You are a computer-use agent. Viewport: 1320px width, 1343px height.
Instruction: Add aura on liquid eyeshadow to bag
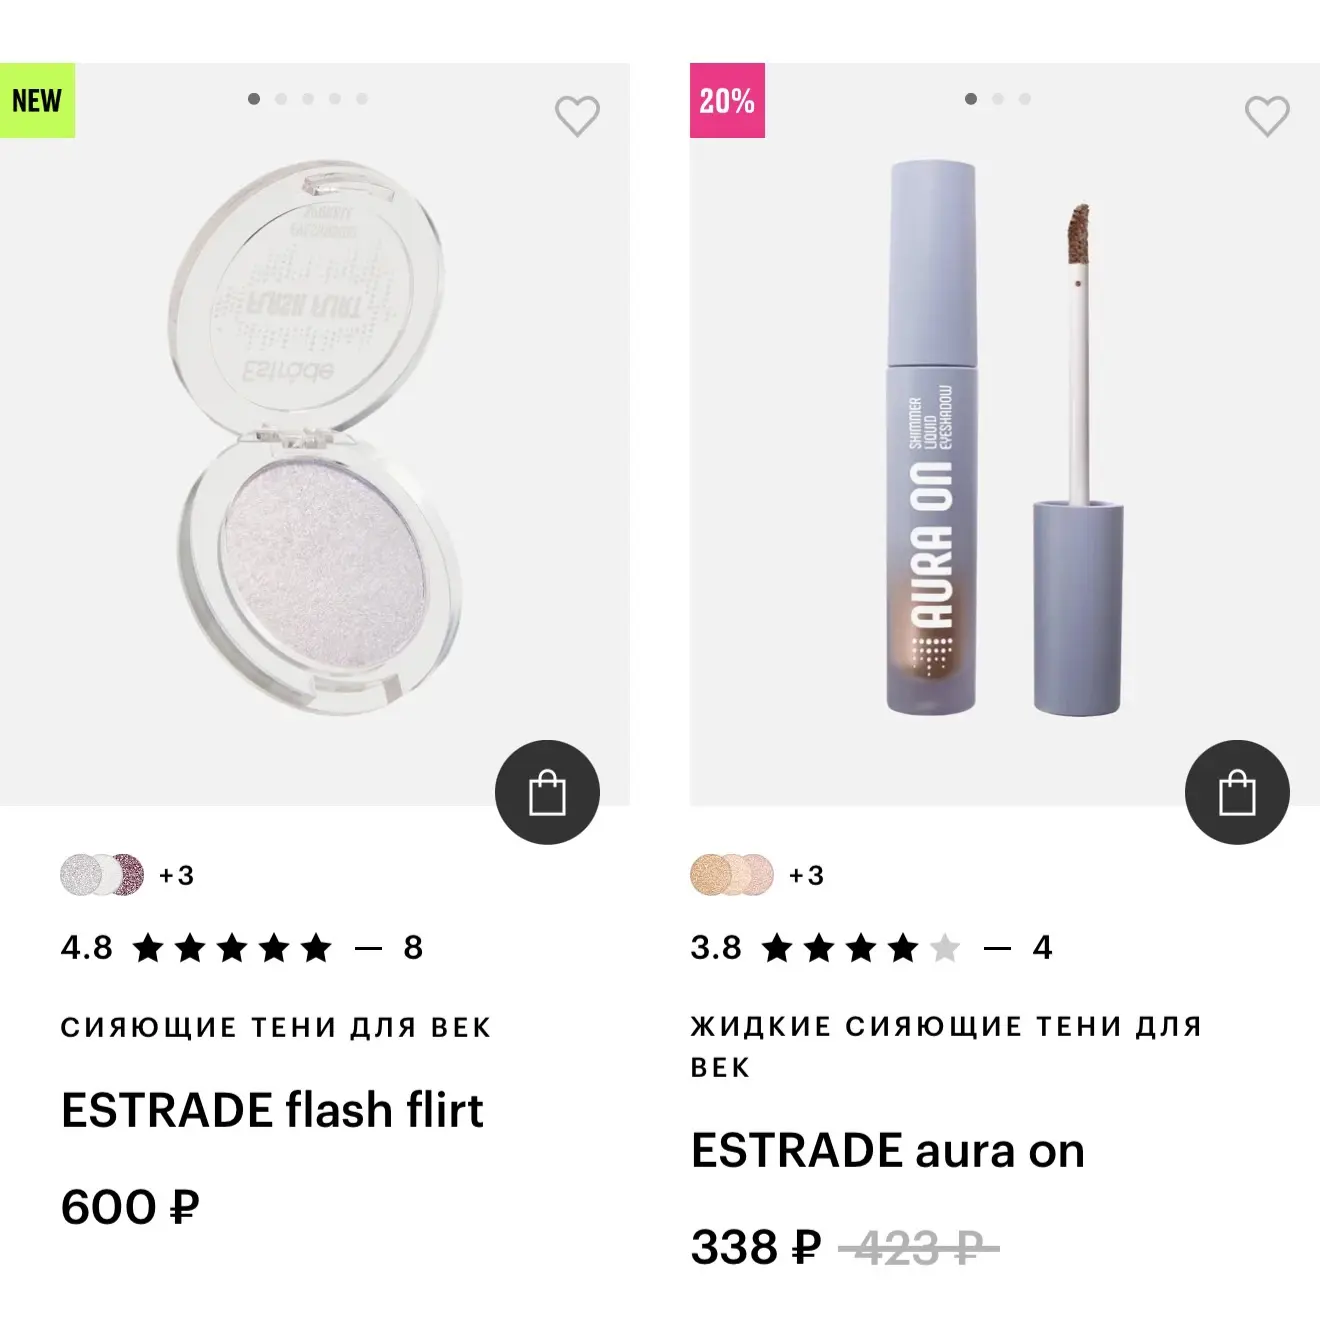click(x=1237, y=792)
